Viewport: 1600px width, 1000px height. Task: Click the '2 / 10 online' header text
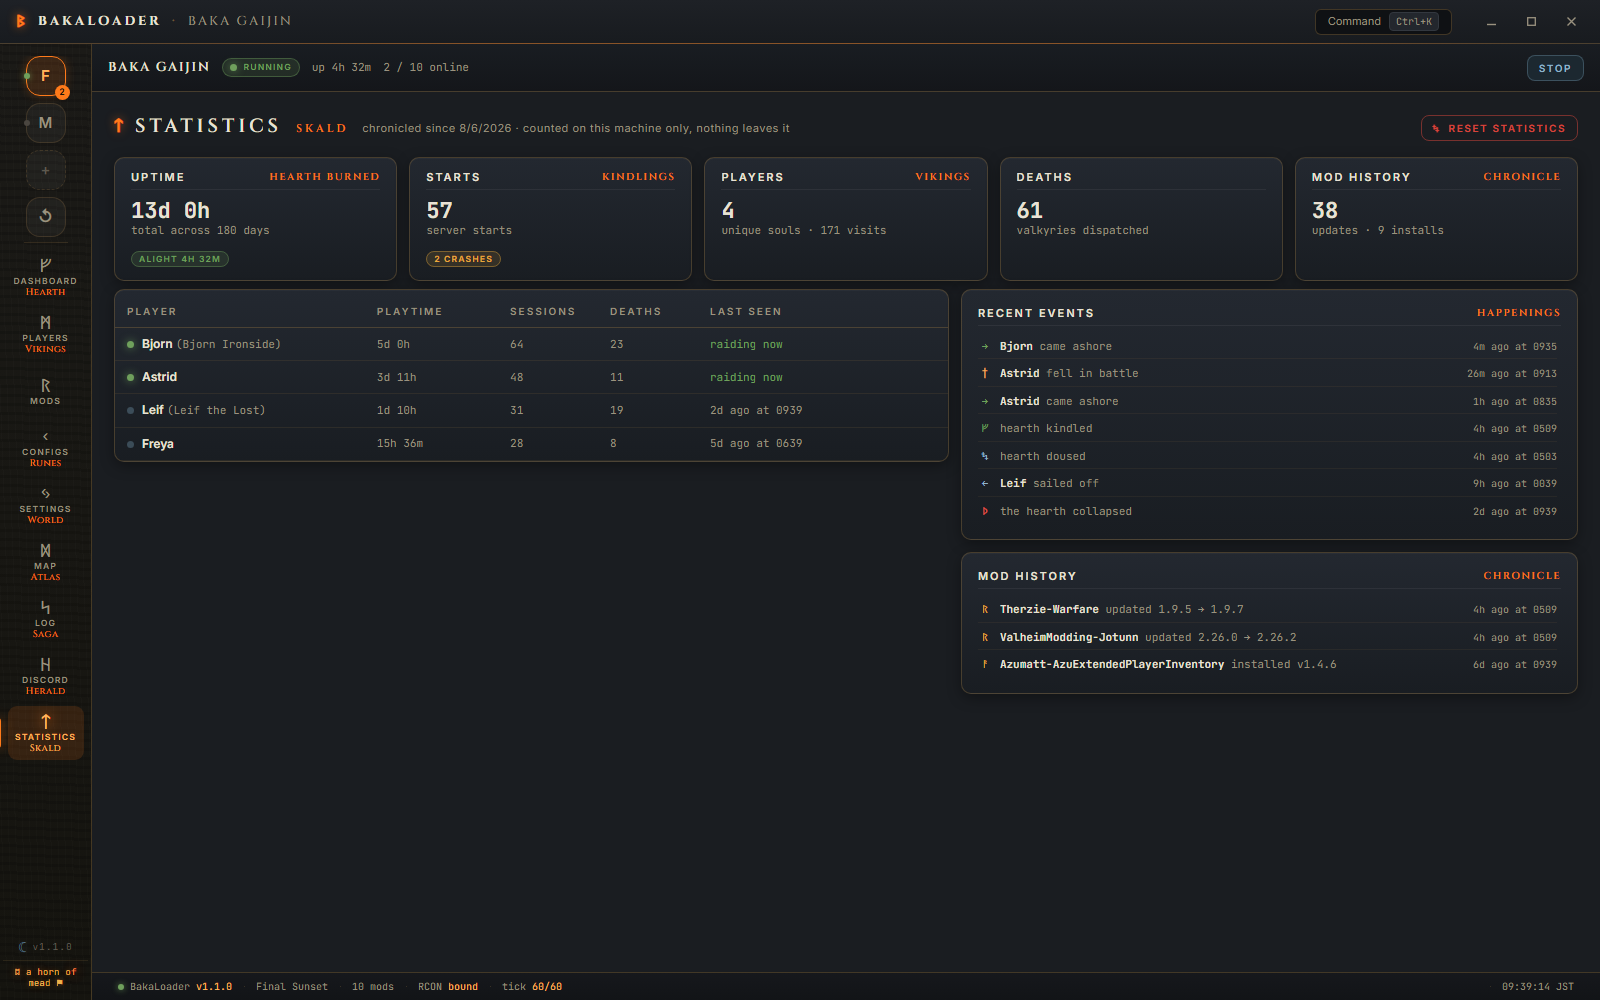426,67
